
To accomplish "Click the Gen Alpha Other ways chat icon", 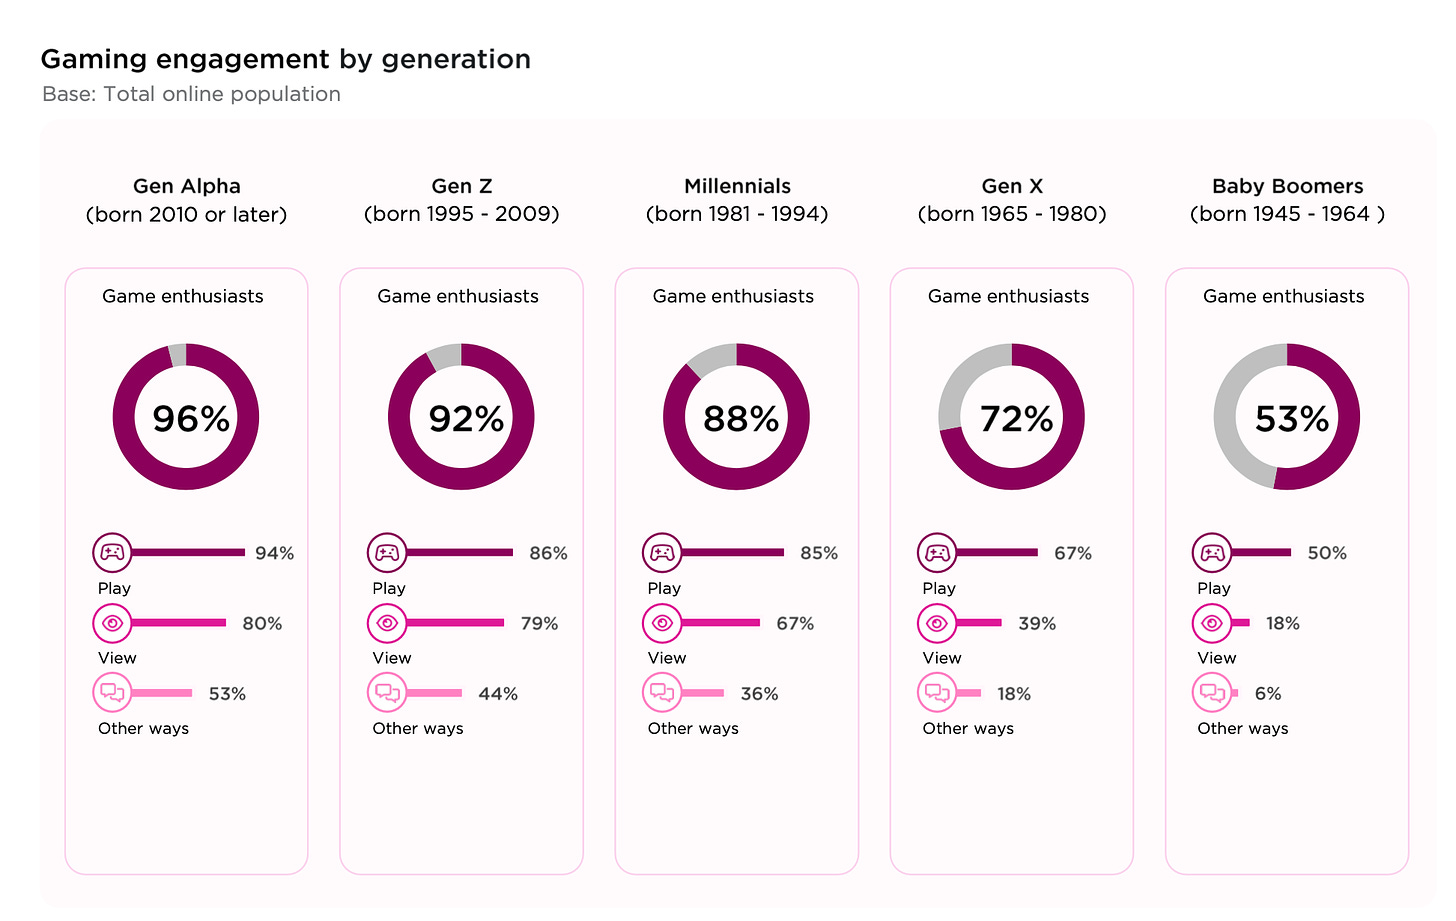I will (112, 692).
